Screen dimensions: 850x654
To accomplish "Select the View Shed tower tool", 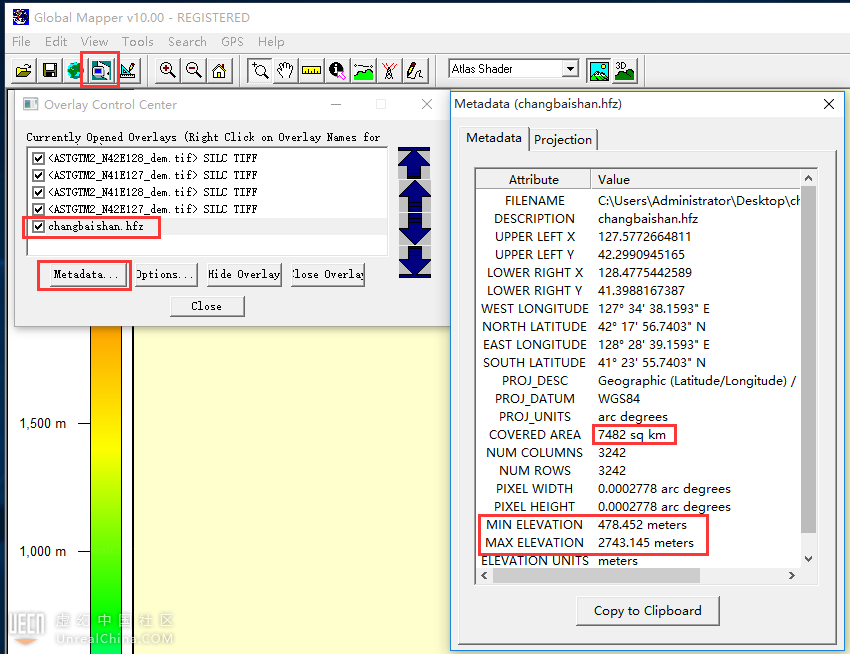I will click(x=389, y=70).
